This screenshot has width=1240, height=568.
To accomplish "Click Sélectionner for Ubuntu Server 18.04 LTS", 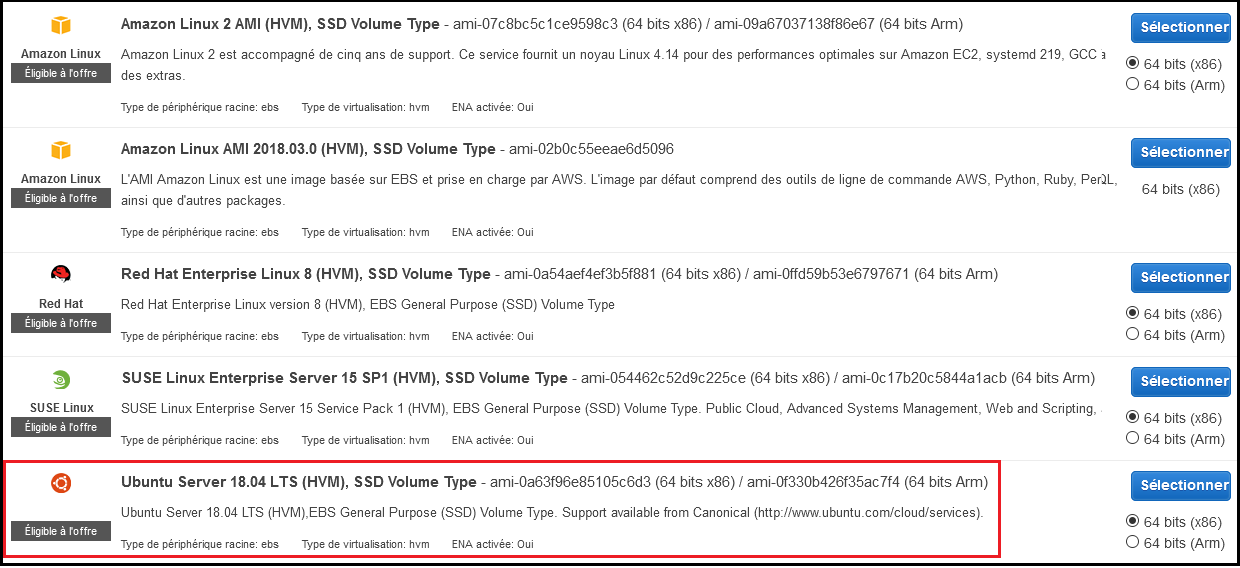I will tap(1181, 485).
